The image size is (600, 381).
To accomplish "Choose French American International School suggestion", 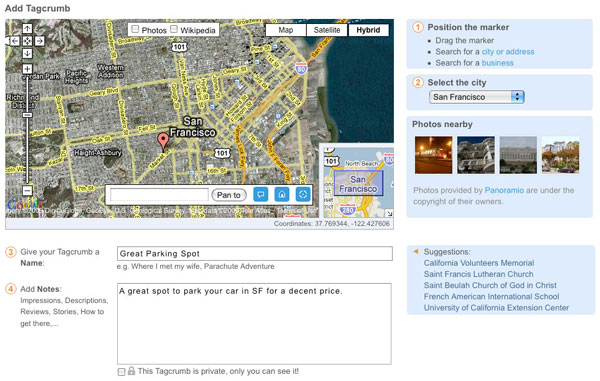I will coord(491,296).
